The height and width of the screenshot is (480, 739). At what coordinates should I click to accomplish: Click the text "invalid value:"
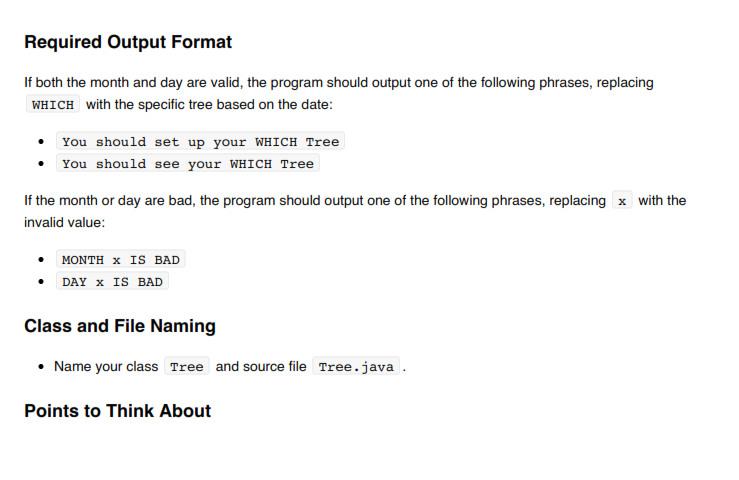tap(65, 223)
